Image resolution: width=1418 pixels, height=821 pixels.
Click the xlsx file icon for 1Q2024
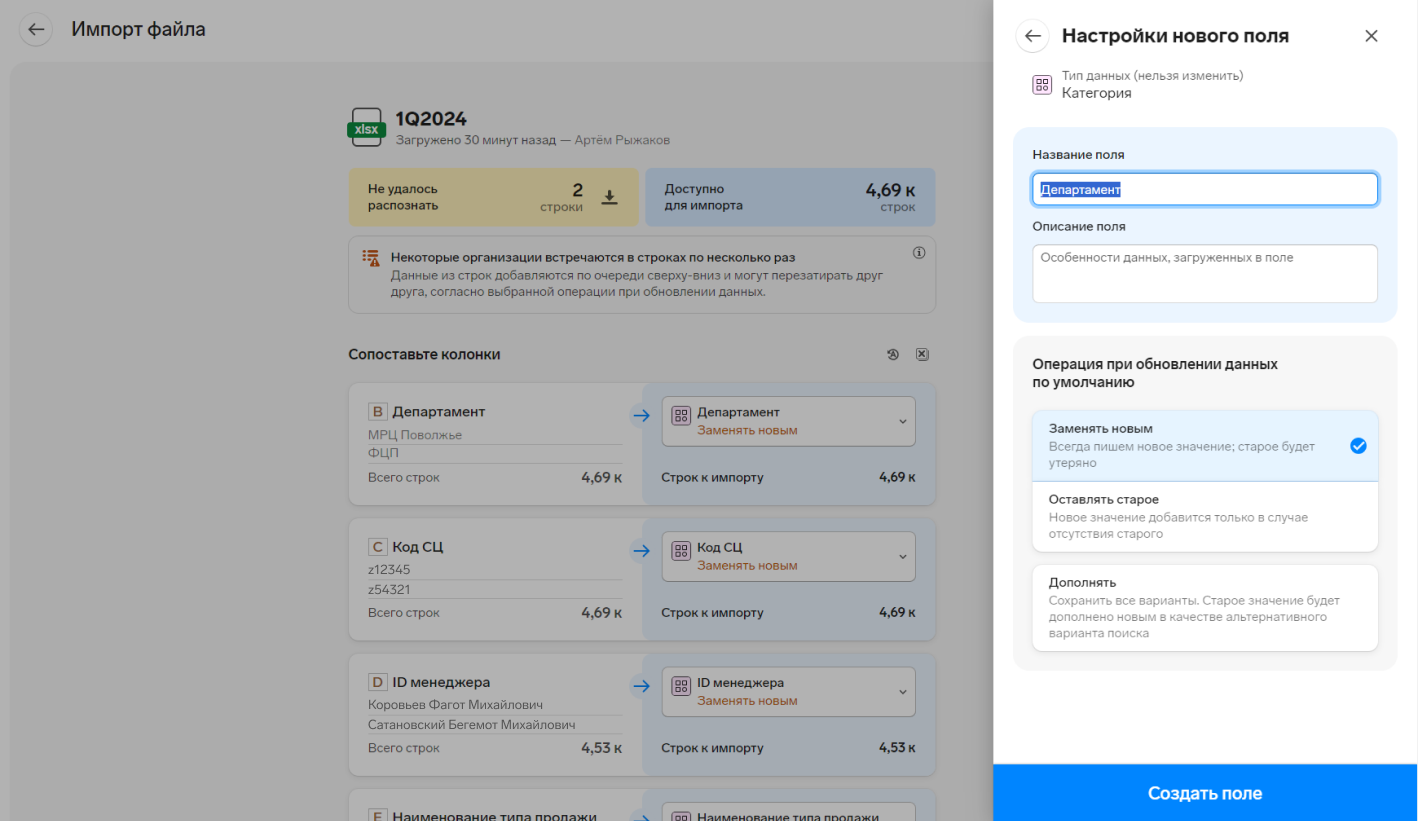click(366, 128)
